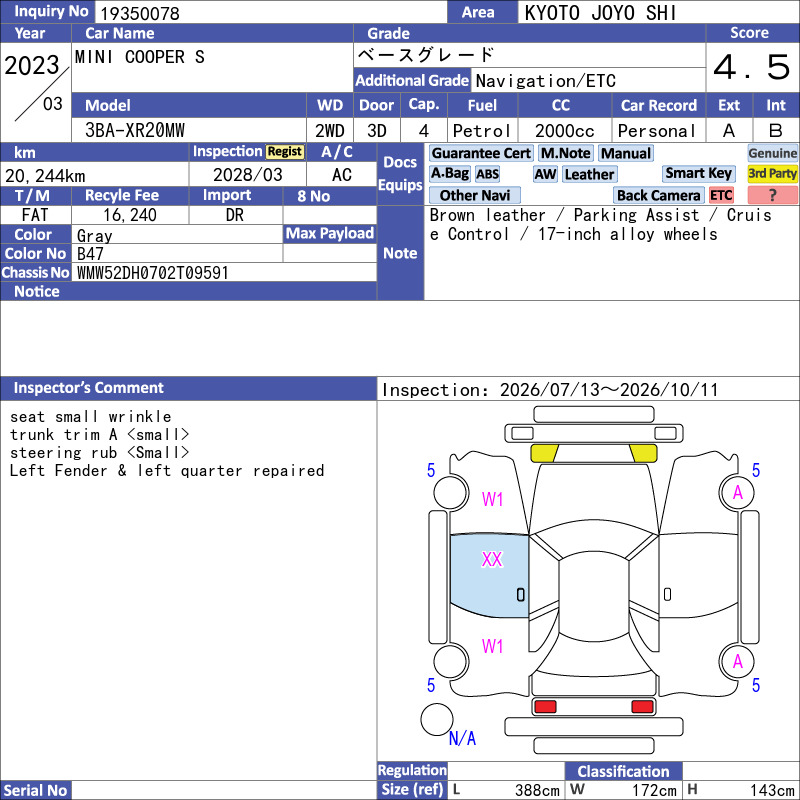Image resolution: width=800 pixels, height=800 pixels.
Task: Click the left yellow headlight
Action: pyautogui.click(x=544, y=453)
